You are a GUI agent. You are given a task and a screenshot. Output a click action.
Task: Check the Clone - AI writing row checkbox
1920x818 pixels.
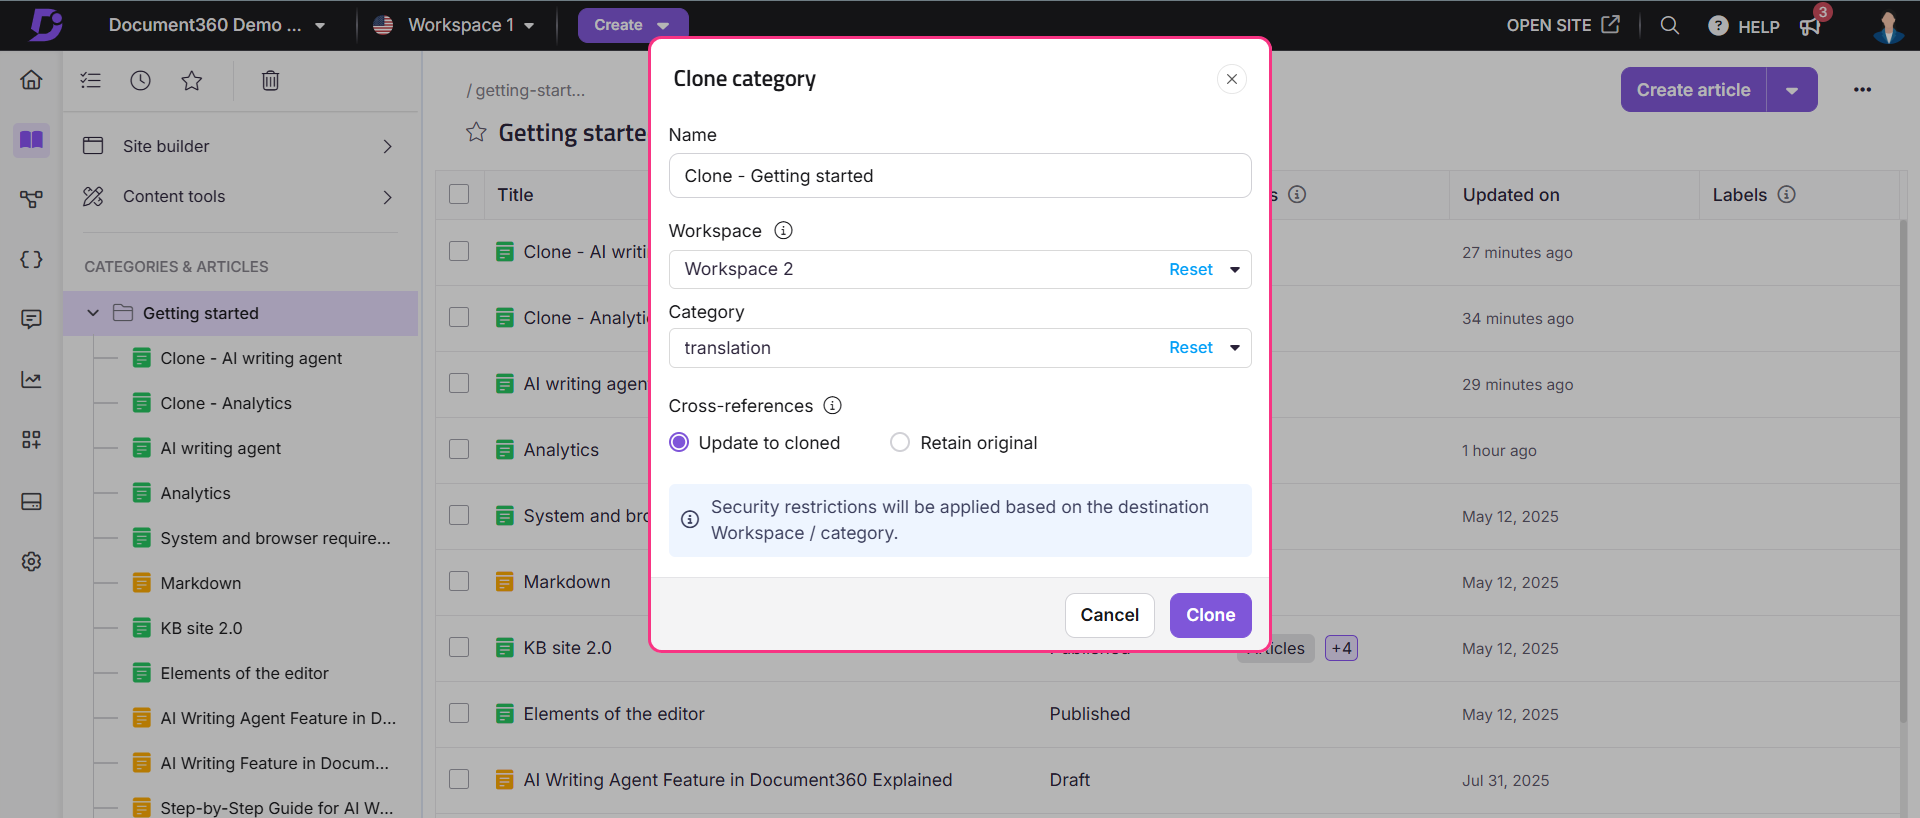[459, 251]
